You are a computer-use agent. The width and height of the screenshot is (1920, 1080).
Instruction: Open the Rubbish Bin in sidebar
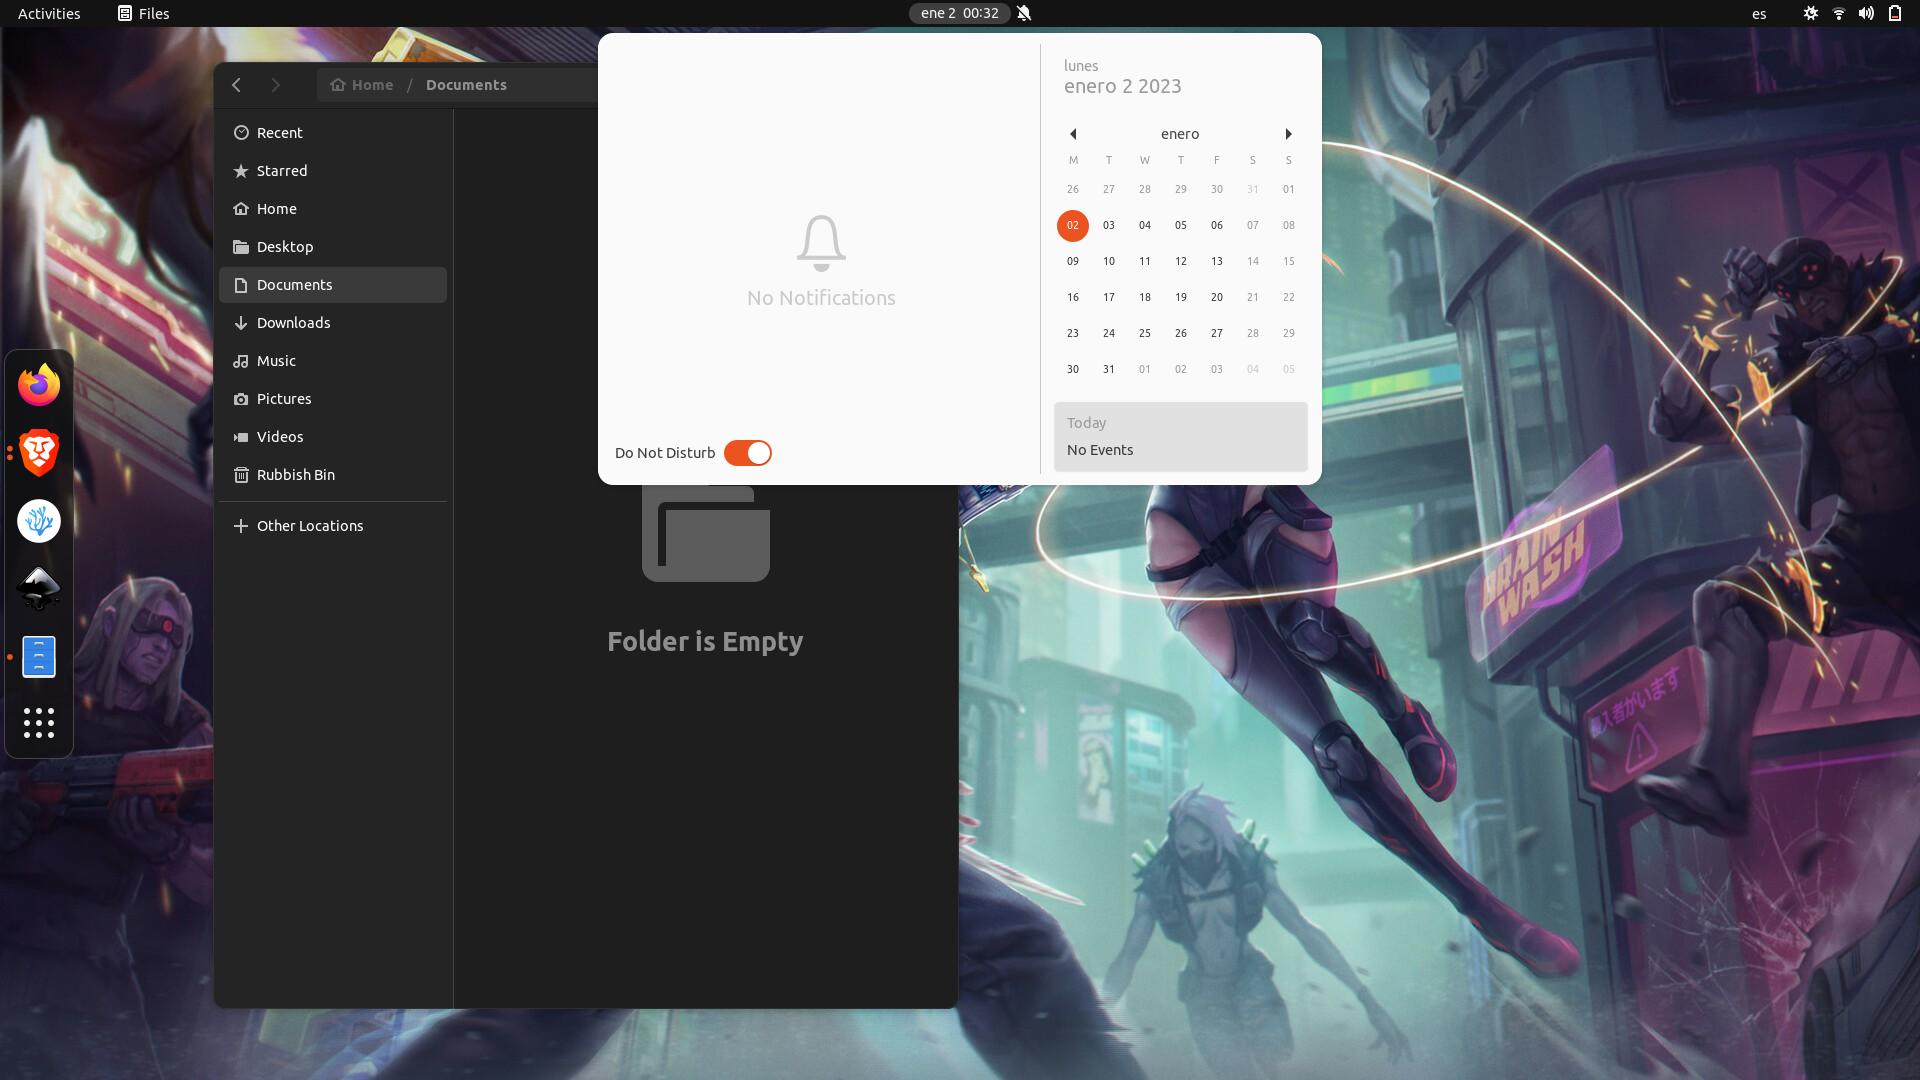(295, 475)
